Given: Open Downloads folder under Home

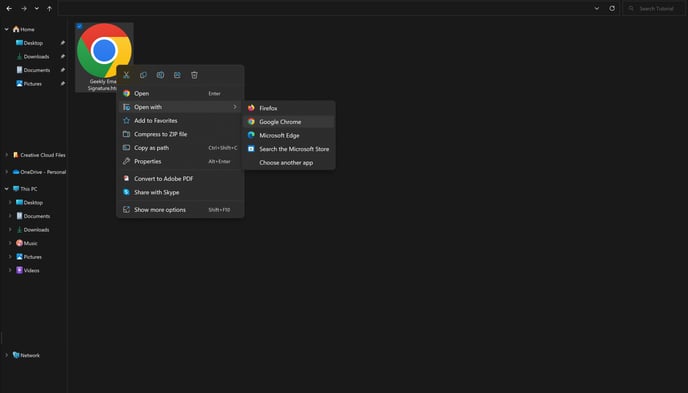Looking at the screenshot, I should [x=36, y=56].
